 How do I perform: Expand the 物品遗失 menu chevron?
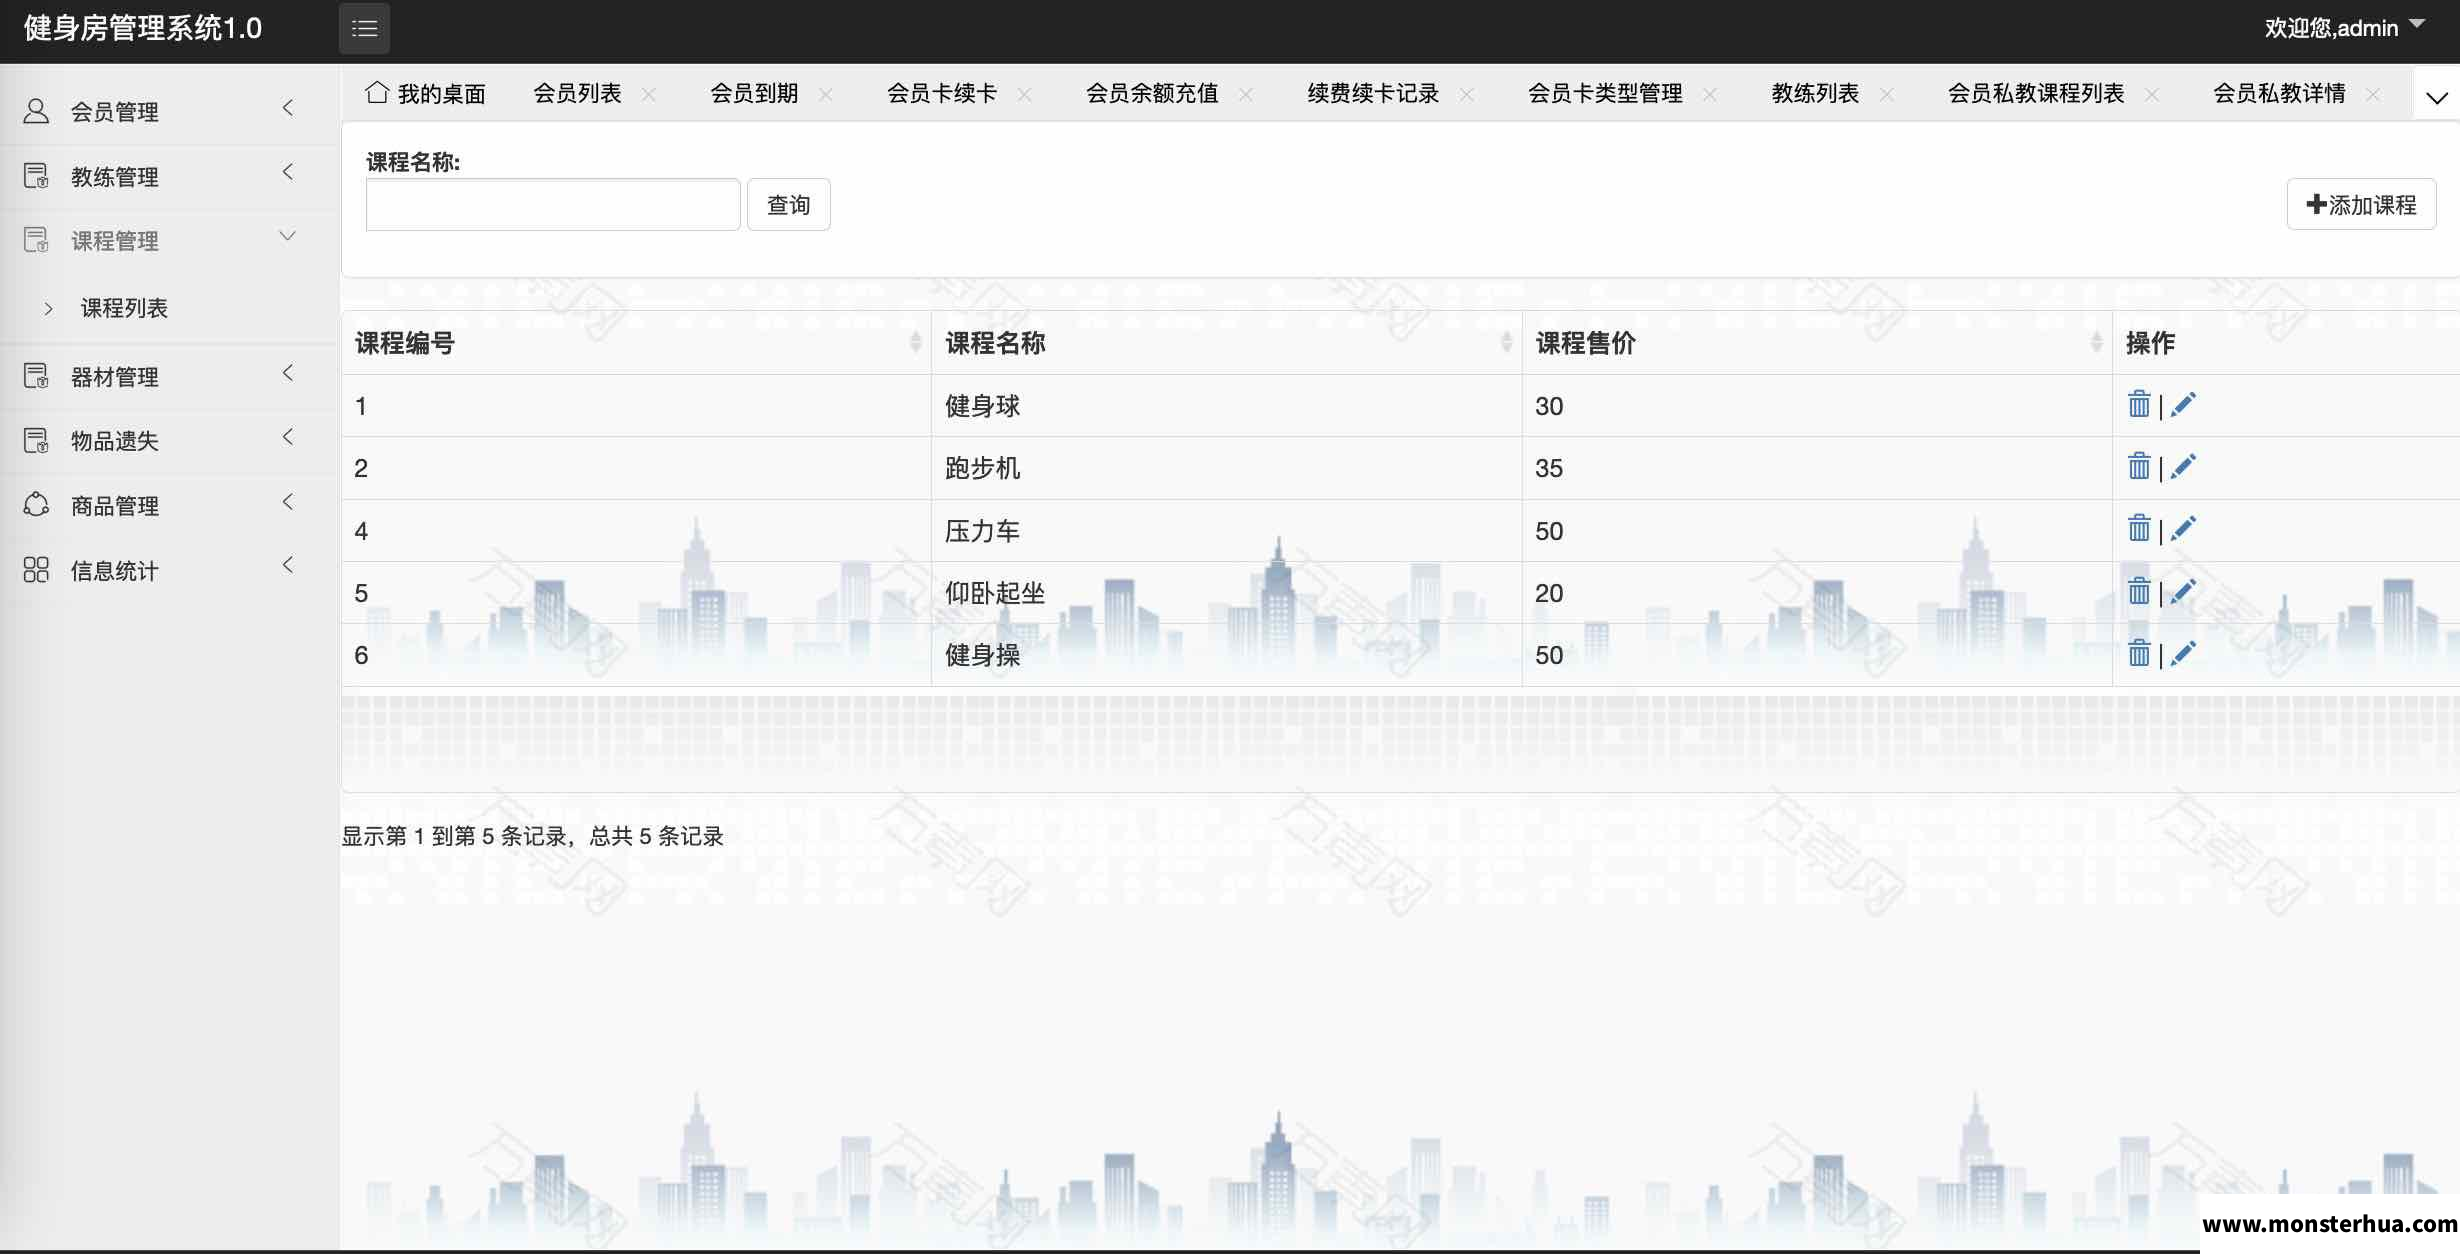288,437
